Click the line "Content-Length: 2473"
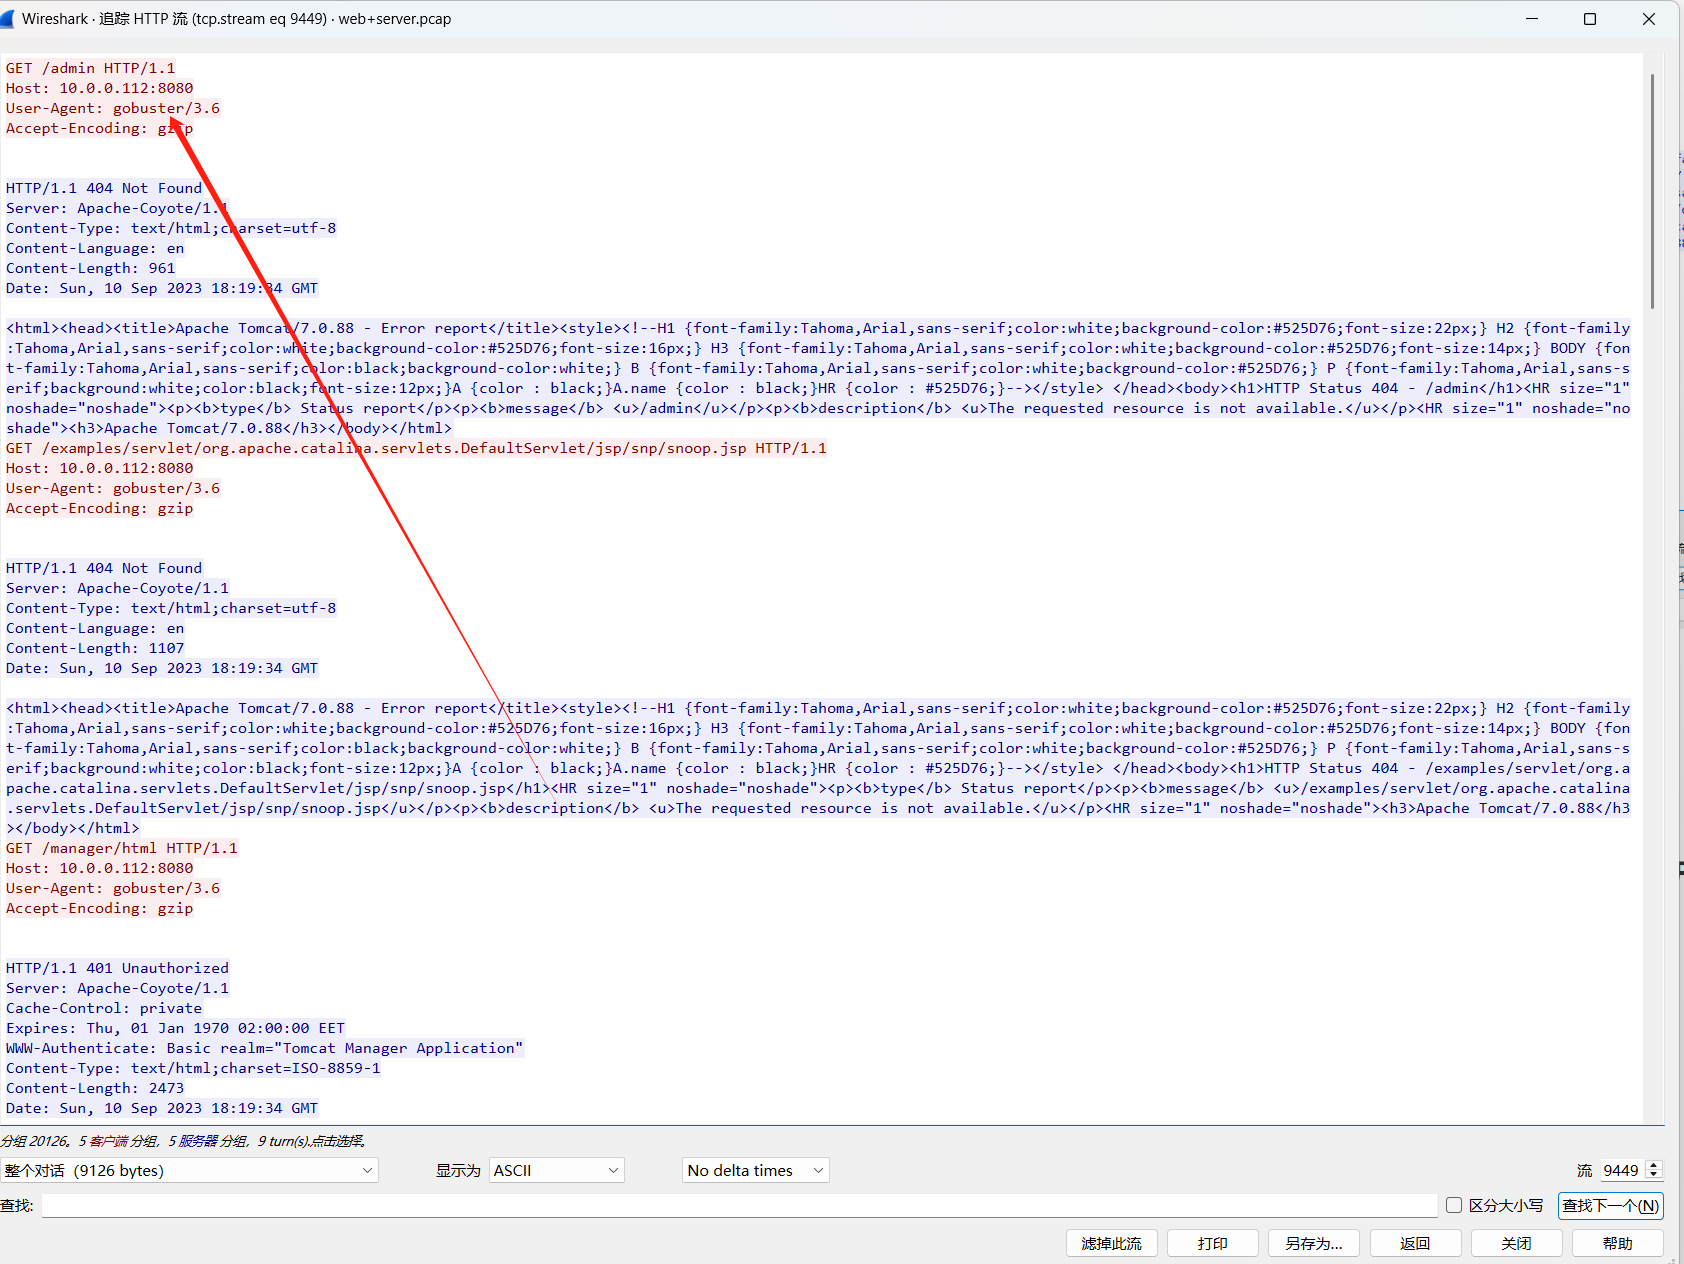The width and height of the screenshot is (1684, 1264). tap(95, 1088)
